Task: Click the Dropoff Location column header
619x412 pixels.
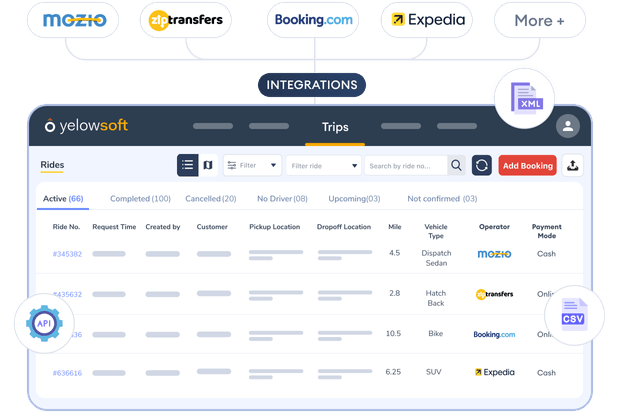Action: tap(344, 227)
